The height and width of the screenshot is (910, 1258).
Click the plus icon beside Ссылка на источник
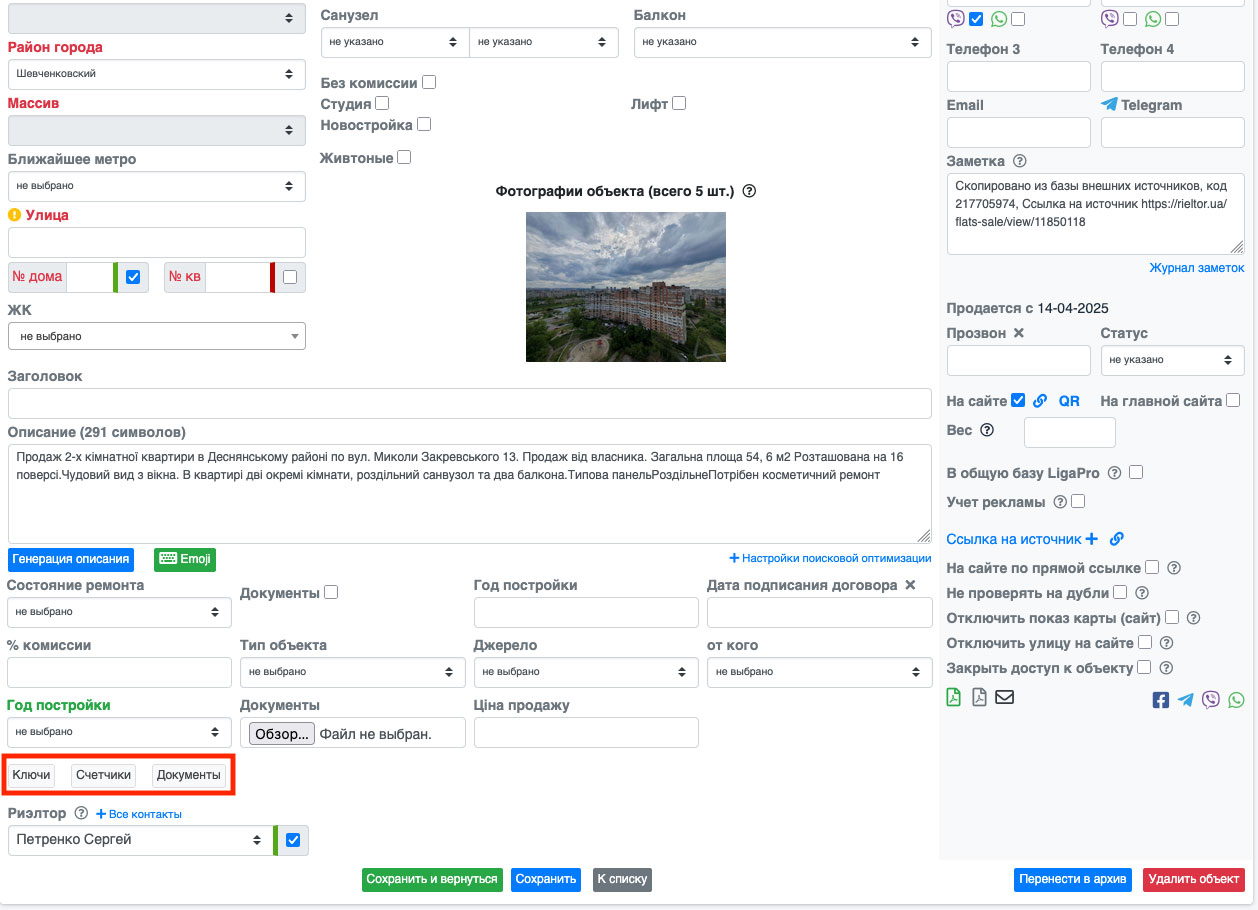tap(1092, 539)
